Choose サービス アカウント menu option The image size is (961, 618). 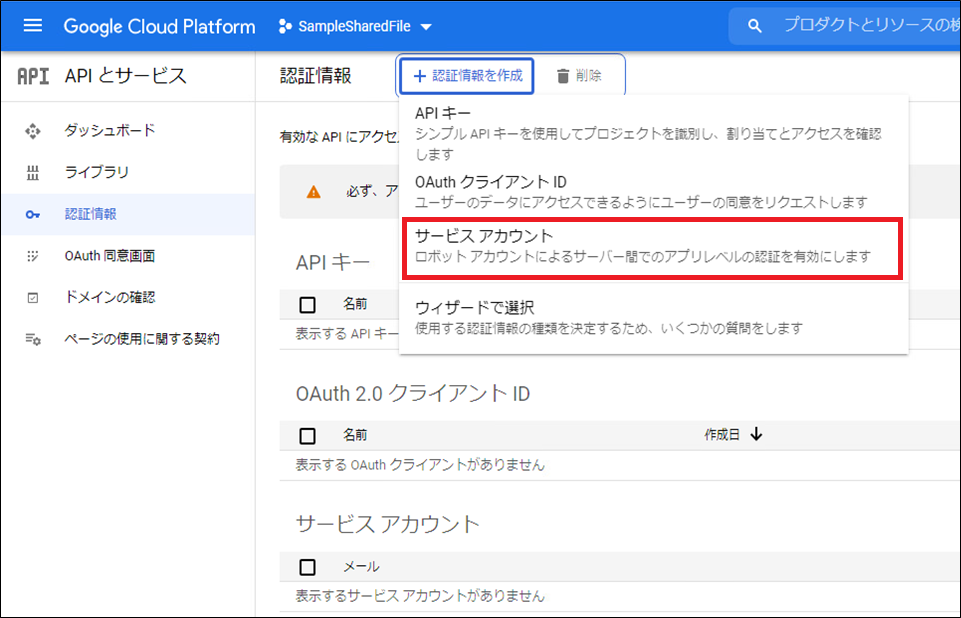click(652, 248)
